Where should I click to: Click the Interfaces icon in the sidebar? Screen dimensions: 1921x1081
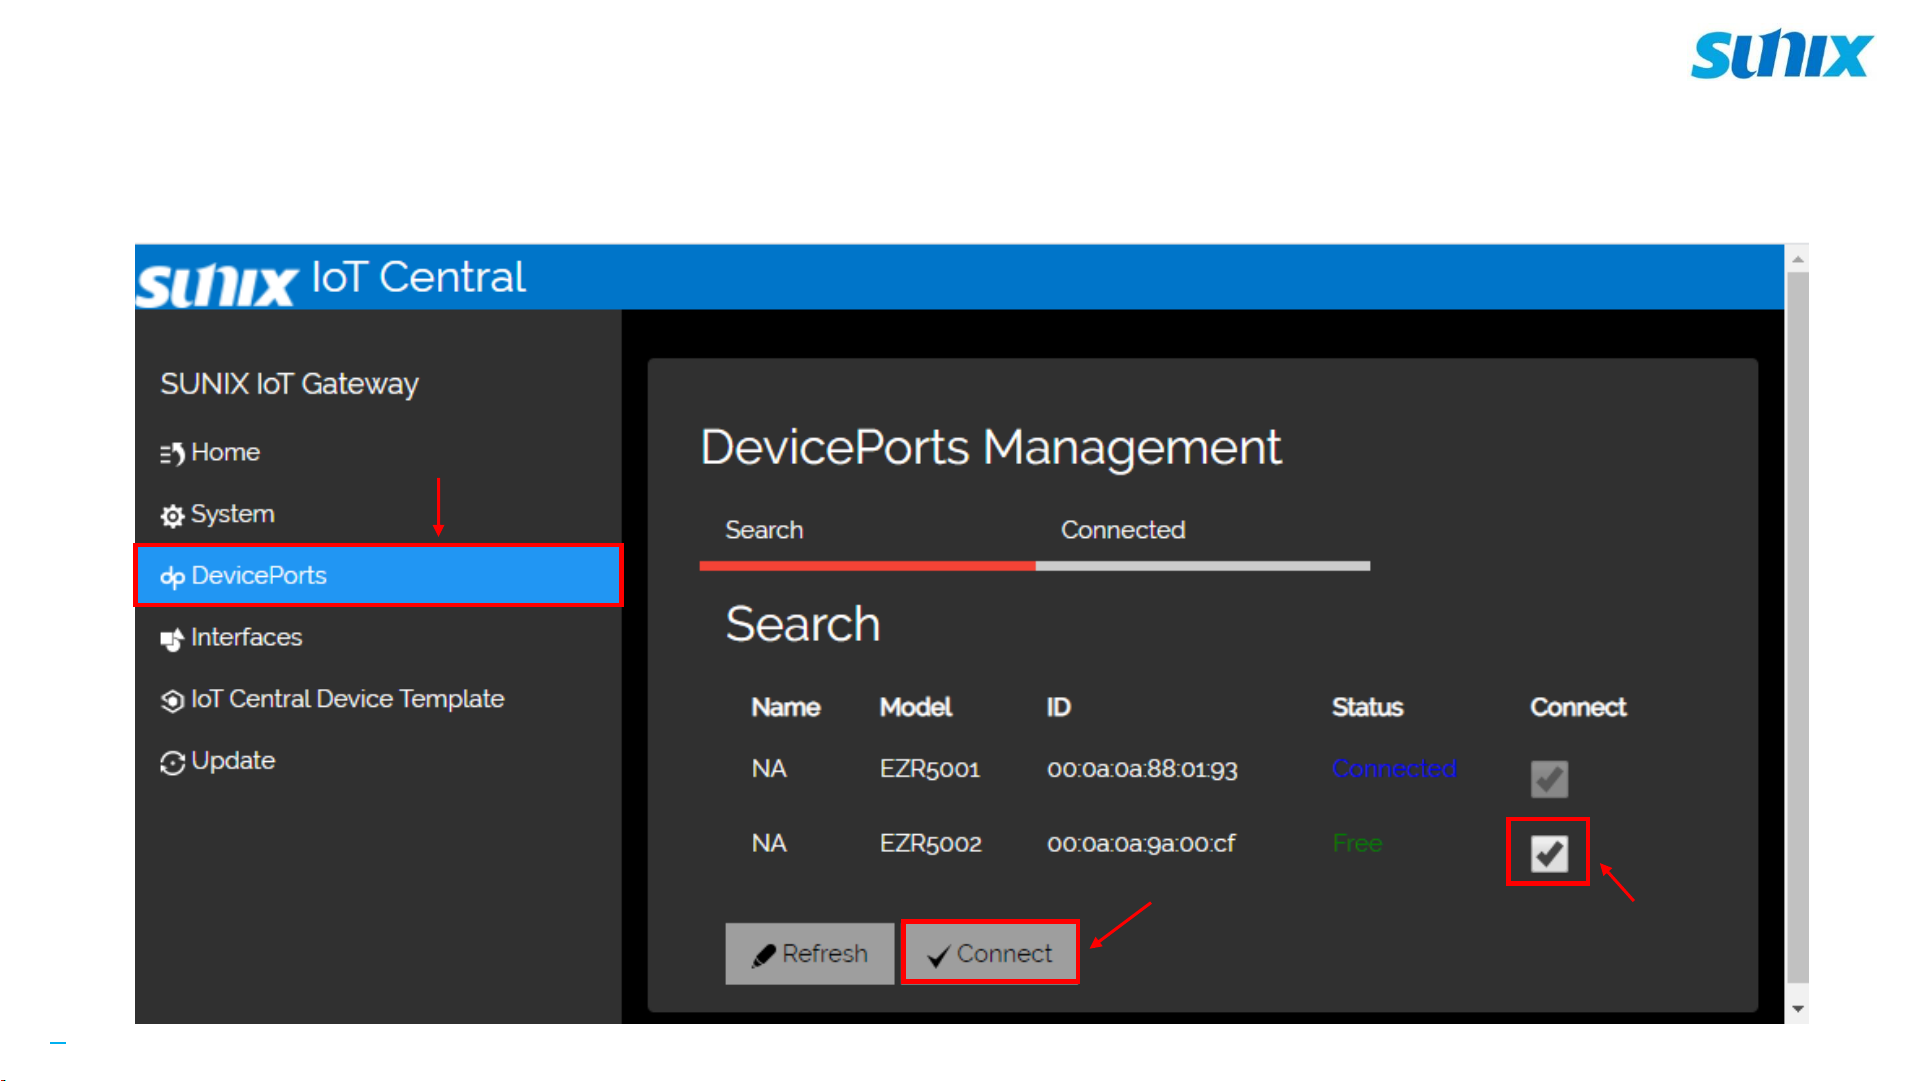point(172,639)
